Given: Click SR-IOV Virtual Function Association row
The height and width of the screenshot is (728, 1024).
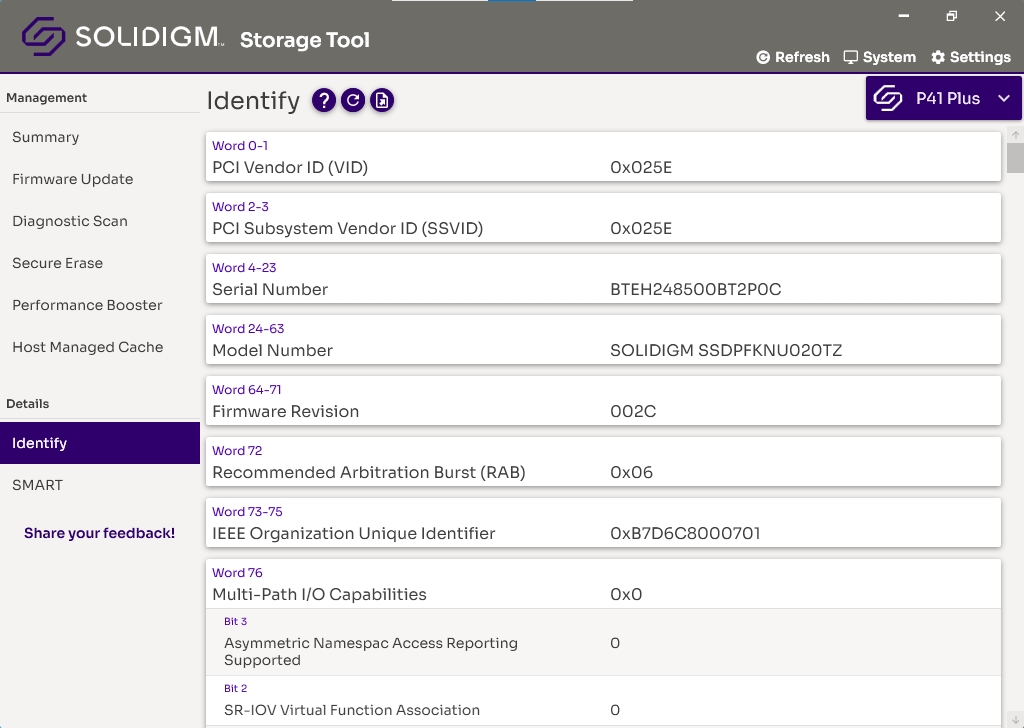Looking at the screenshot, I should click(x=603, y=701).
